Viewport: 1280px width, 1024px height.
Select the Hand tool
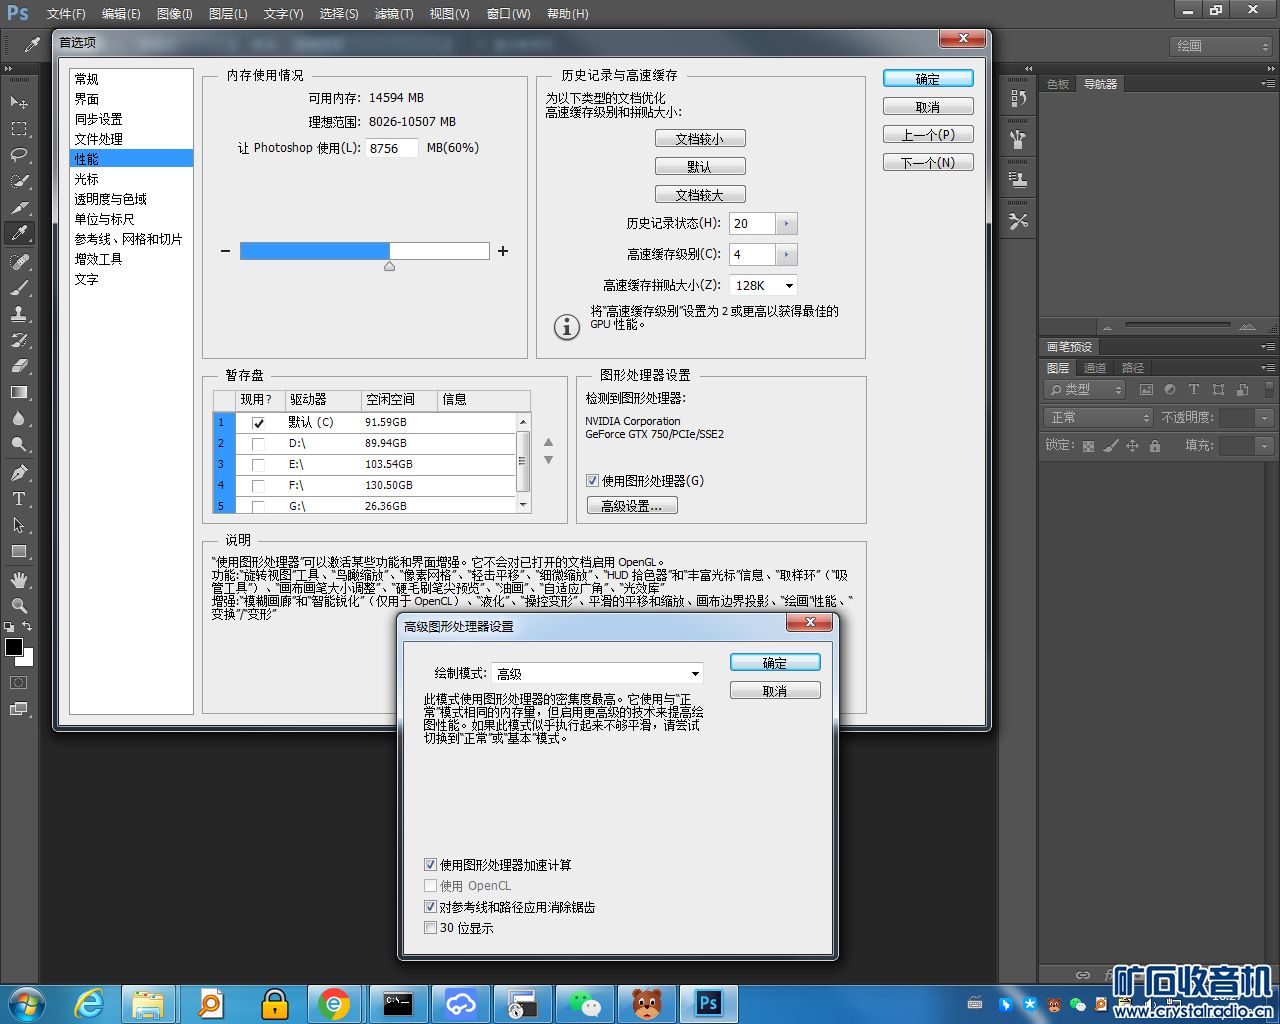click(19, 580)
